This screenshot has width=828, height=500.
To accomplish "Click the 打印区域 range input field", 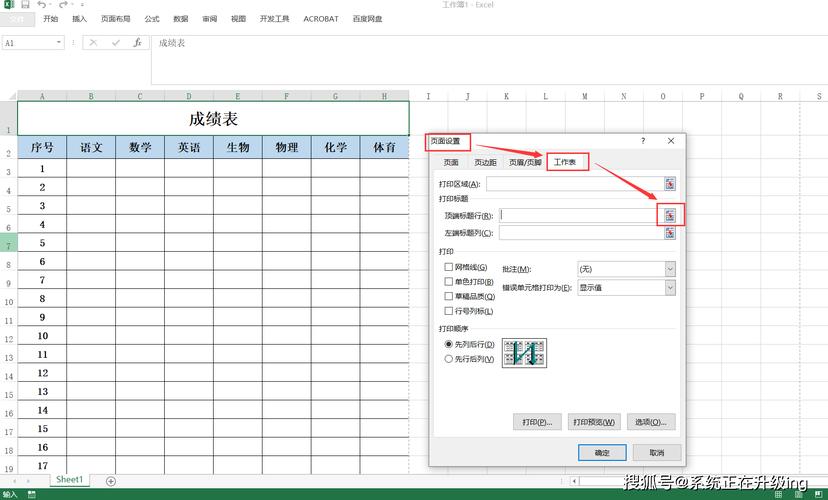I will 575,184.
